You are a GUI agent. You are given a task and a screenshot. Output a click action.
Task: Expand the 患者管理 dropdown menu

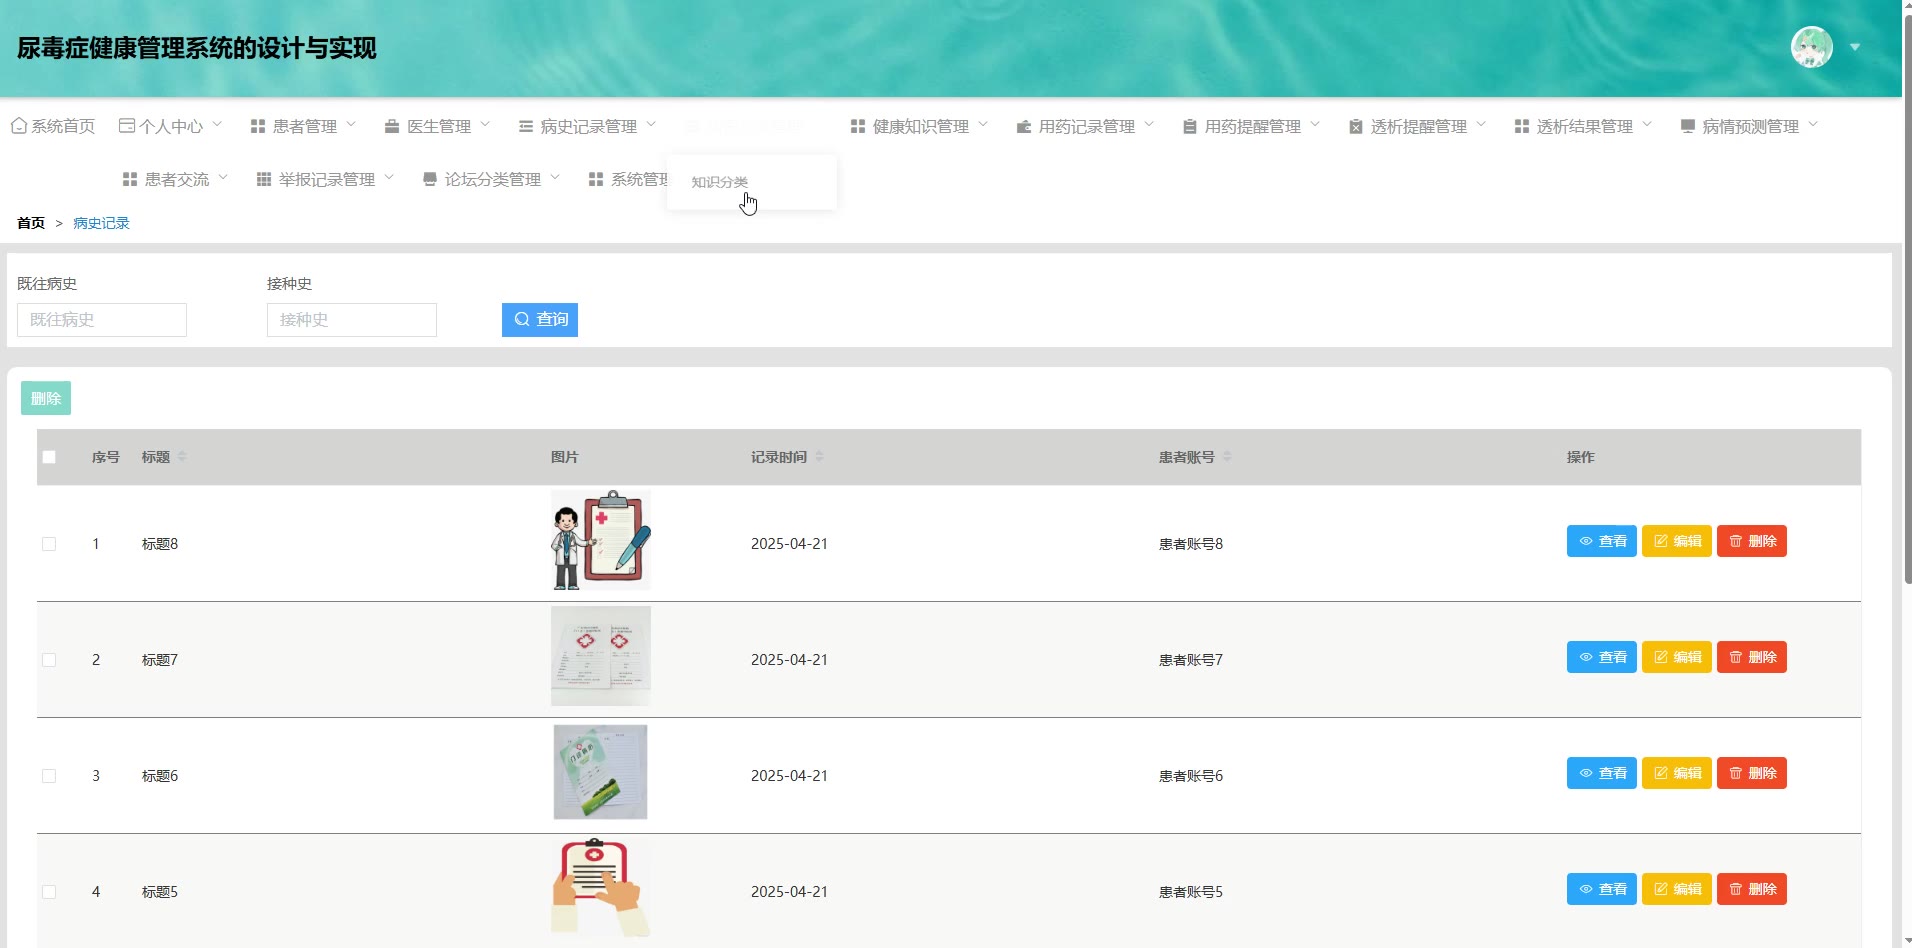tap(304, 127)
